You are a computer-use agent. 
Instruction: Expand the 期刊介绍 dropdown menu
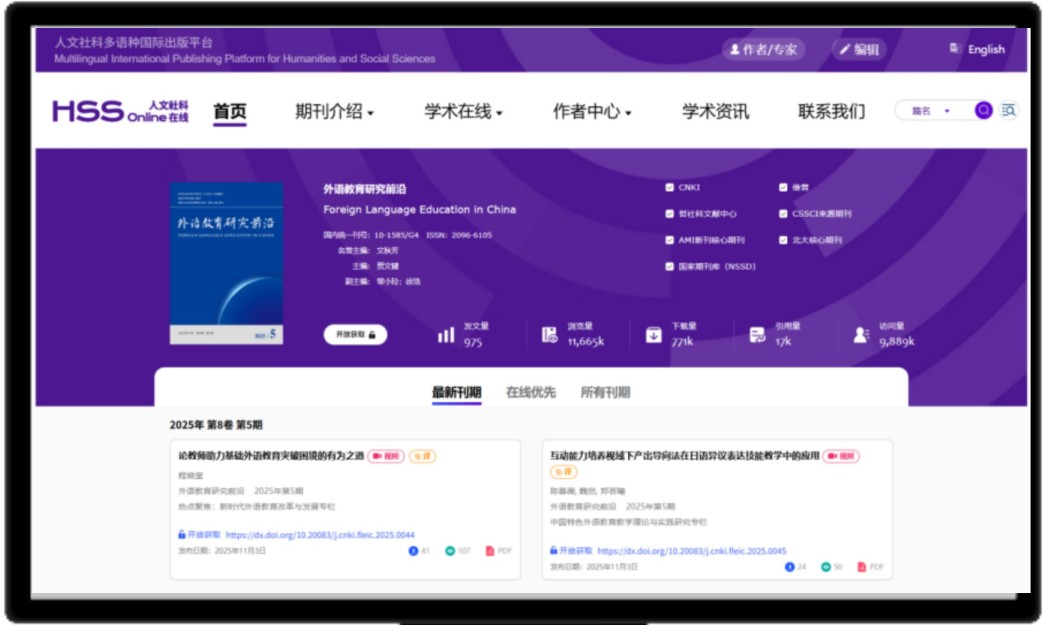(334, 112)
